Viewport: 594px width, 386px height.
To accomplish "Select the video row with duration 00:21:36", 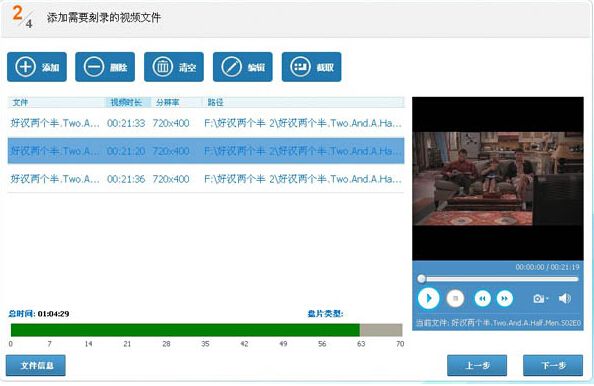I will tap(206, 179).
